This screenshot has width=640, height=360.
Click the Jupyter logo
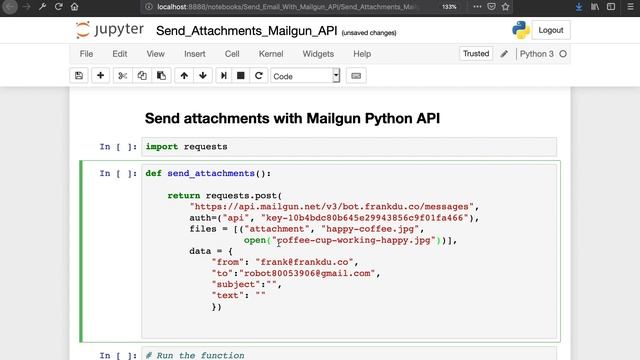(x=110, y=30)
